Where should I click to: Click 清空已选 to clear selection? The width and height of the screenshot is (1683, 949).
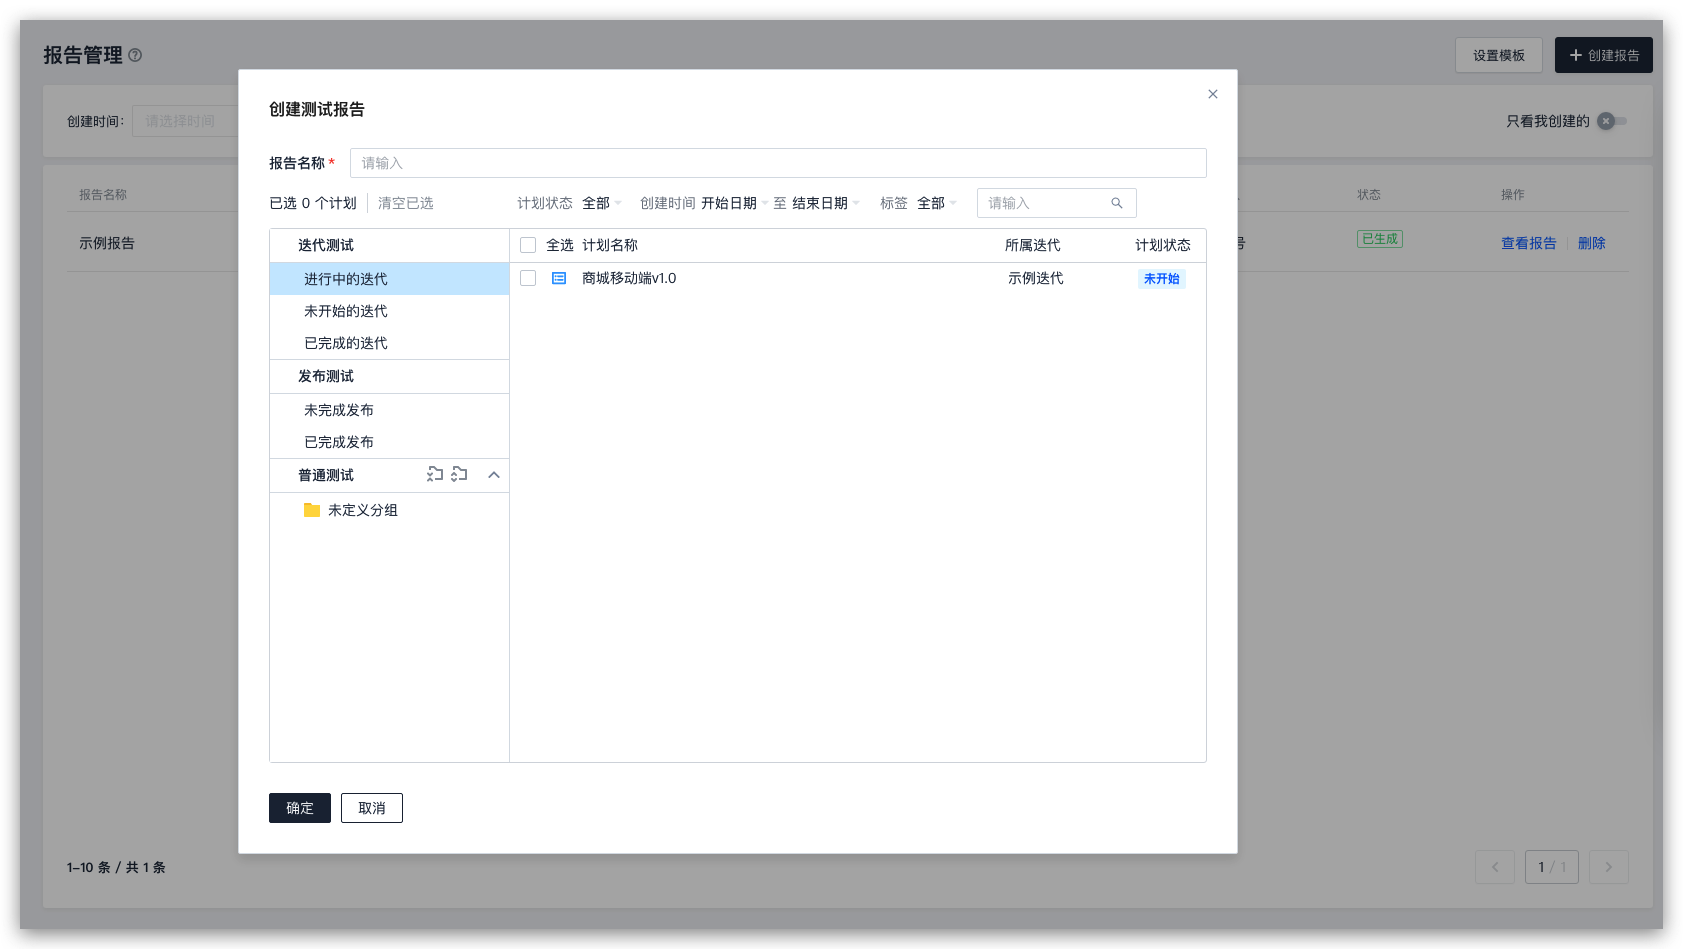click(x=406, y=203)
